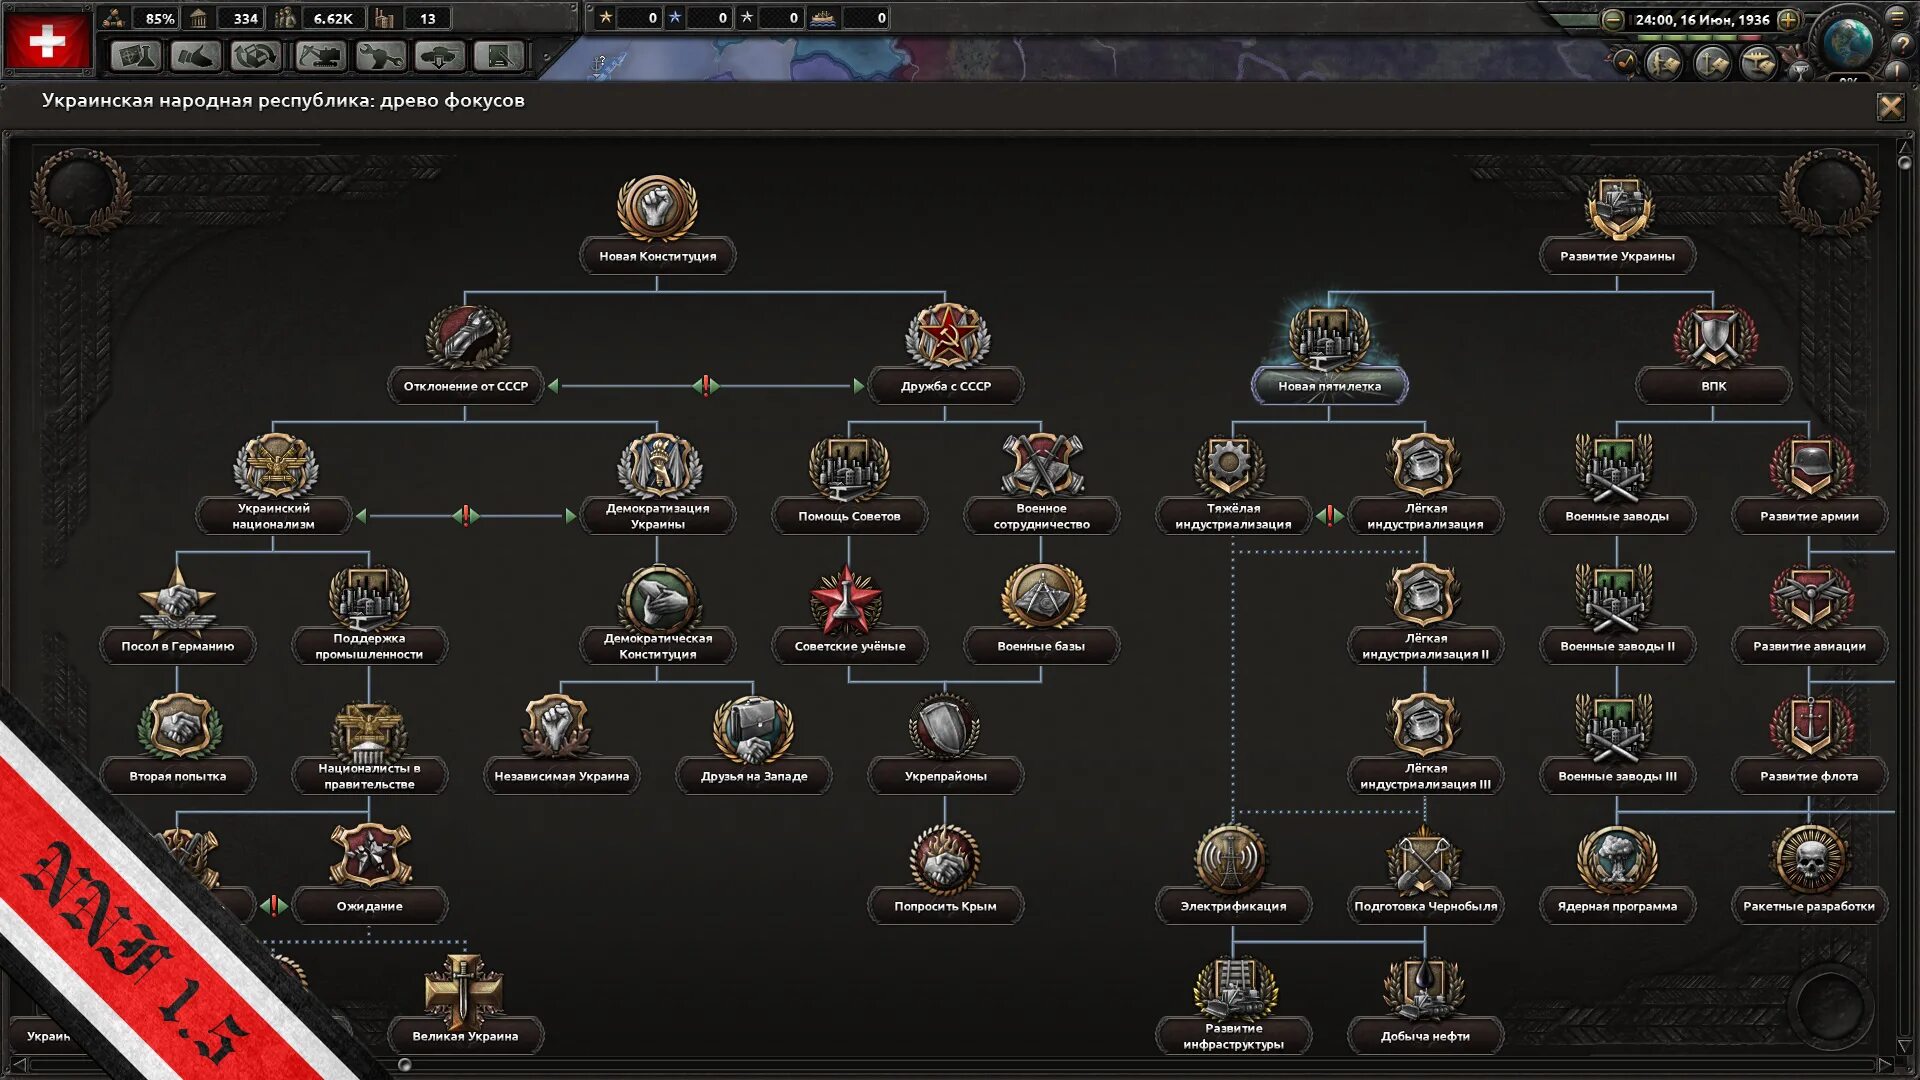Select the Великая Украина cross focus
The width and height of the screenshot is (1920, 1080).
point(465,1005)
